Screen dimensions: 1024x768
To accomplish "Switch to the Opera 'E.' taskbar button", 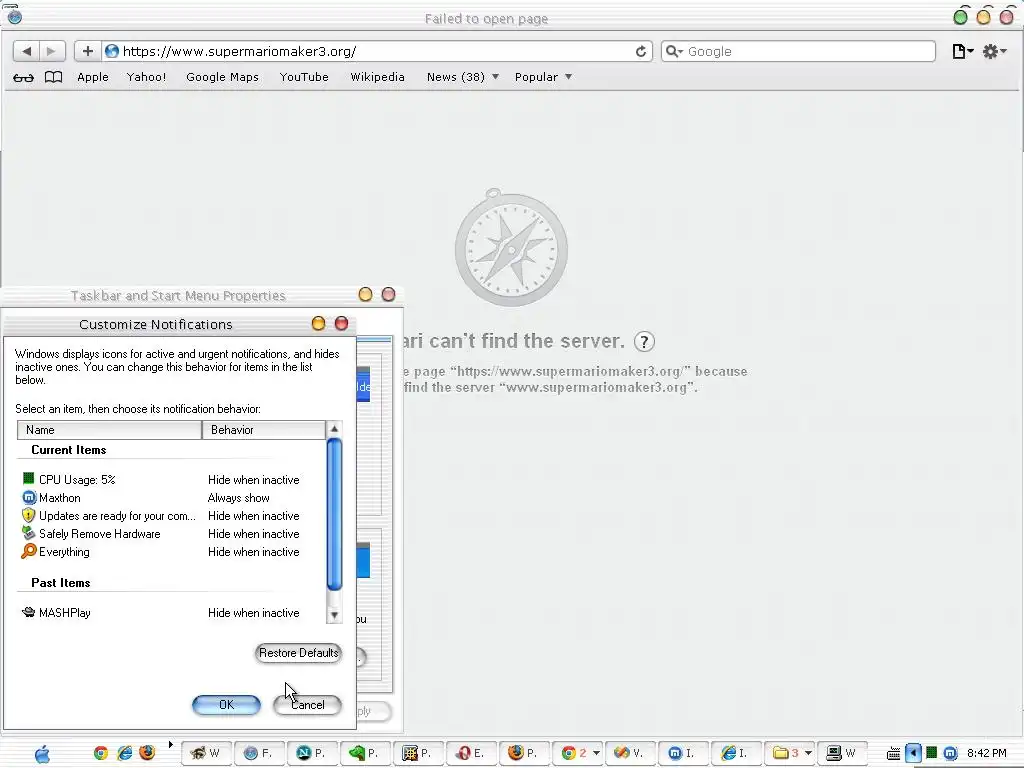I will (x=472, y=753).
